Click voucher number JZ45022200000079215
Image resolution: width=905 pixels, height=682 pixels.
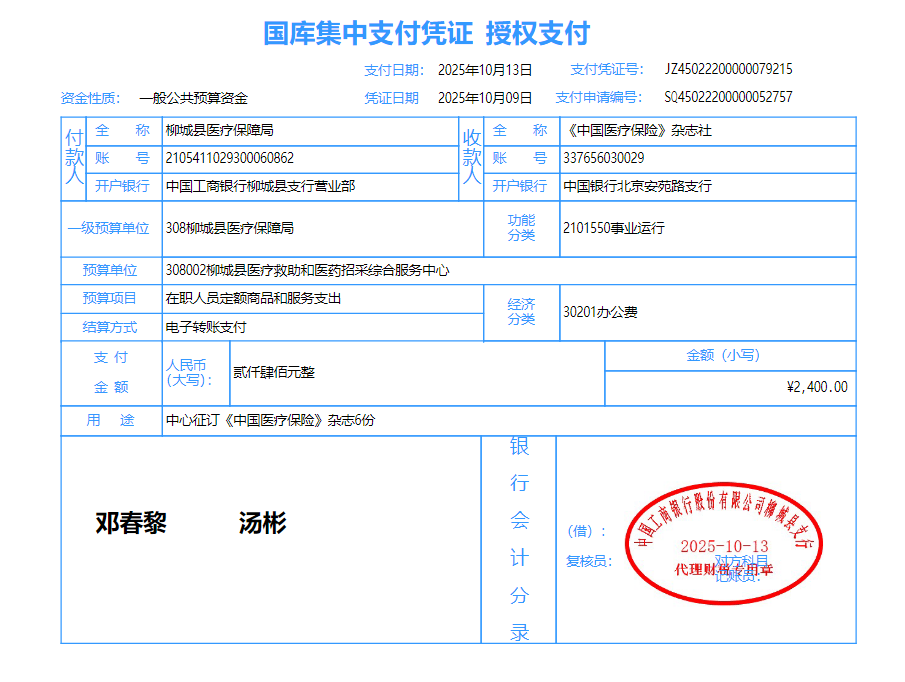(x=728, y=70)
